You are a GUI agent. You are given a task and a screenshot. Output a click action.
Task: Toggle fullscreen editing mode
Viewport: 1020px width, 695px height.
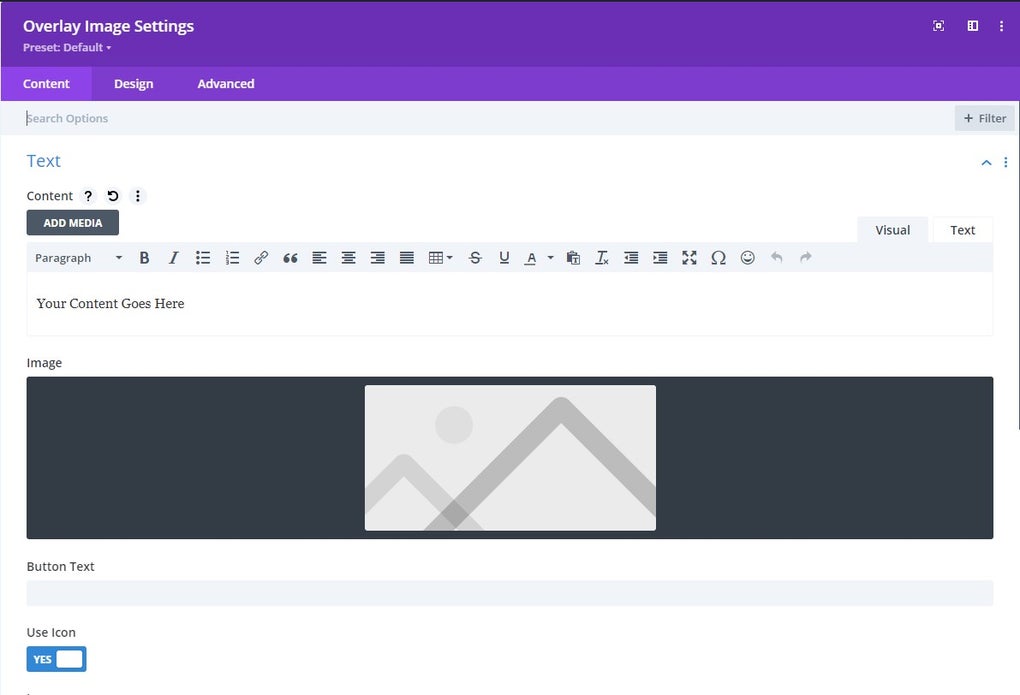[689, 257]
